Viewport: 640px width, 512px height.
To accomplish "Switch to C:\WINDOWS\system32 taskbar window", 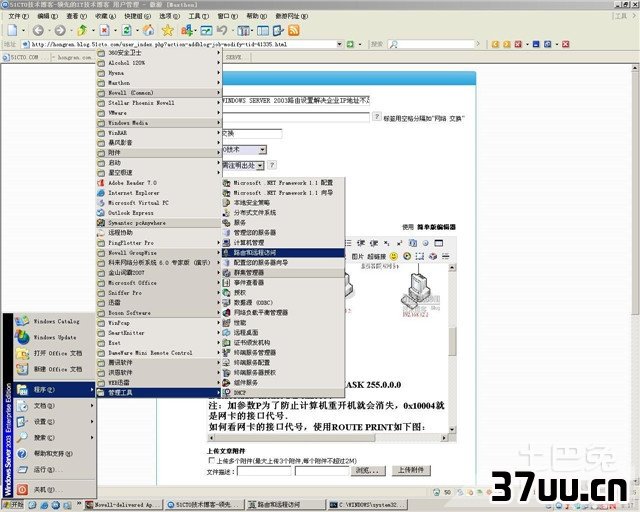I will [x=368, y=505].
